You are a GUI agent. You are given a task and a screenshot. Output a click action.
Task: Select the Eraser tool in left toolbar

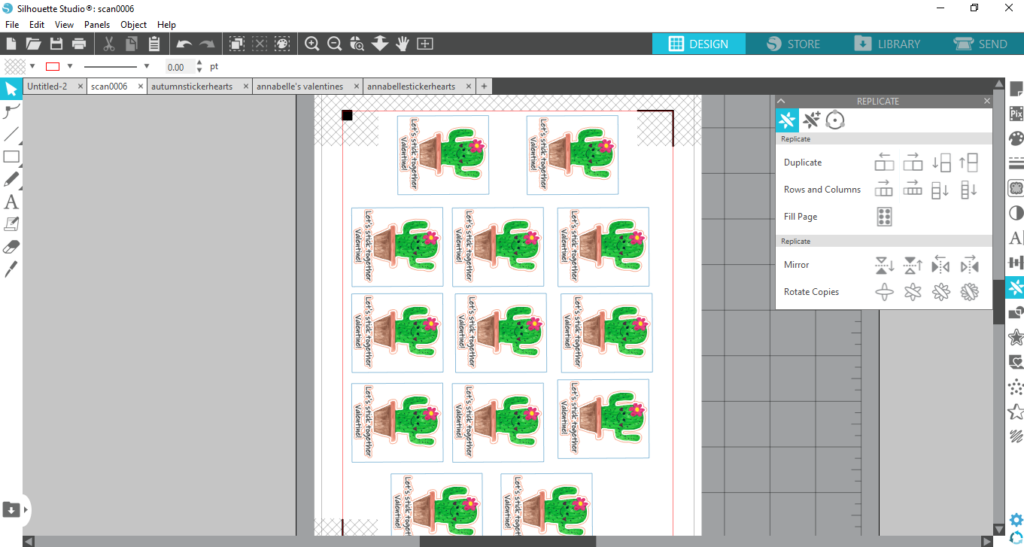[12, 246]
